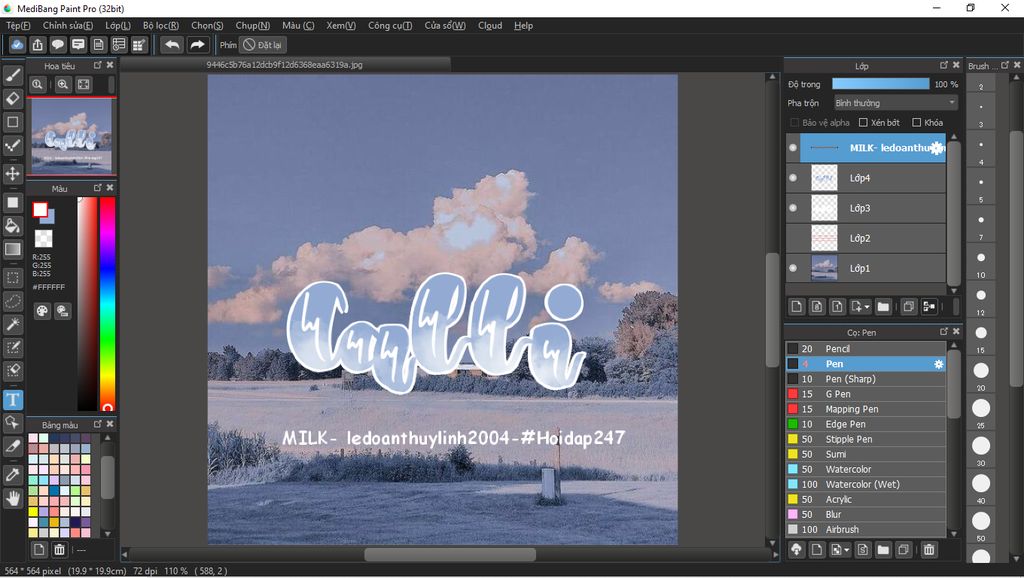
Task: Select the Lasso selection tool
Action: tap(12, 301)
